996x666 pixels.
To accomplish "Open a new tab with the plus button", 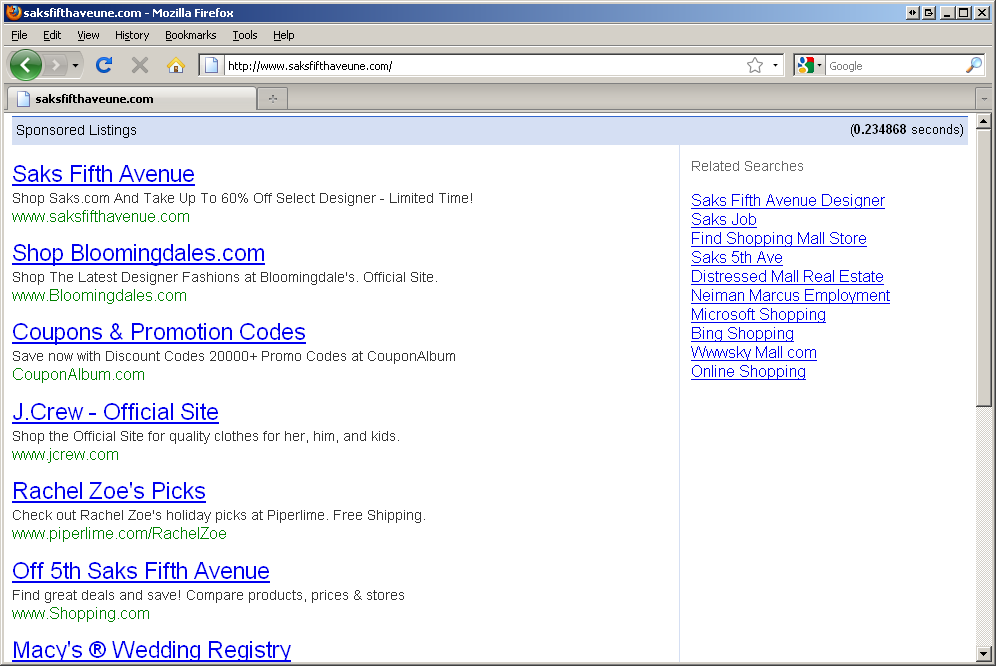I will (x=273, y=99).
